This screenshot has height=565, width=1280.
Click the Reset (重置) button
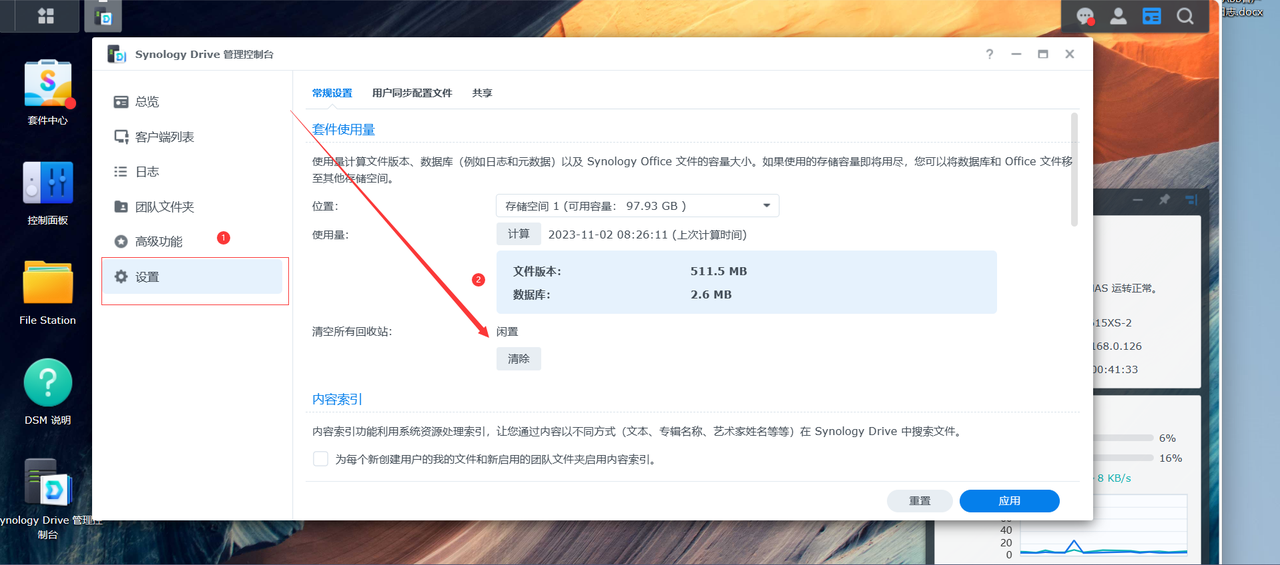point(920,501)
